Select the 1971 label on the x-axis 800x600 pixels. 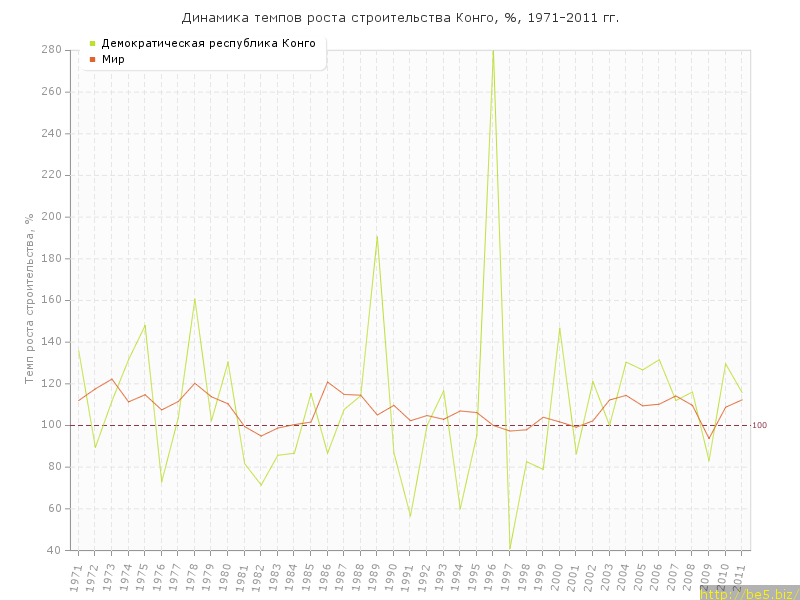click(x=75, y=577)
